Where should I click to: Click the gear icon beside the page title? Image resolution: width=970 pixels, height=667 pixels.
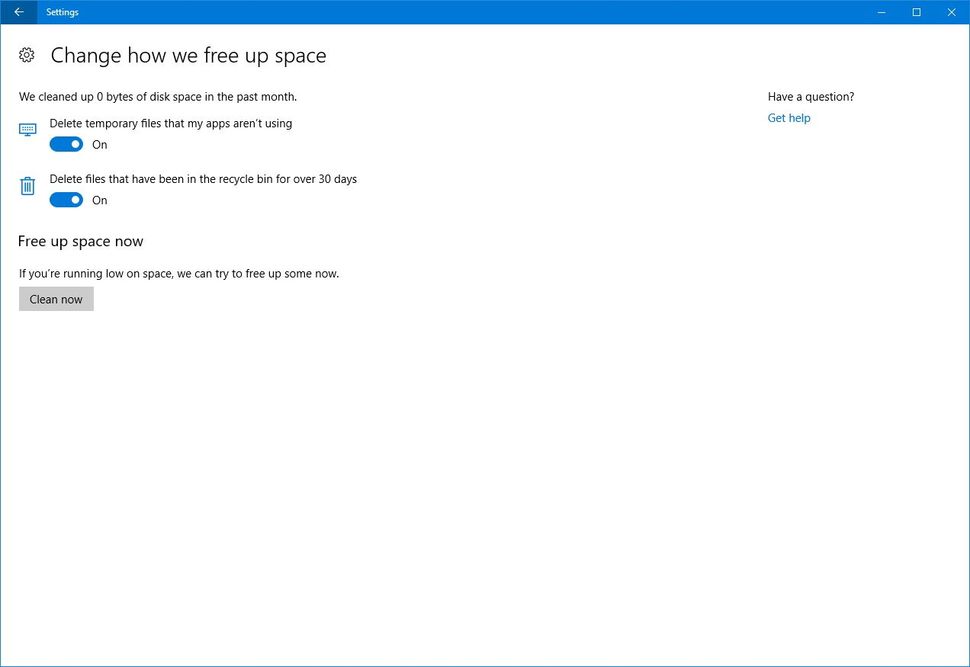(x=26, y=55)
